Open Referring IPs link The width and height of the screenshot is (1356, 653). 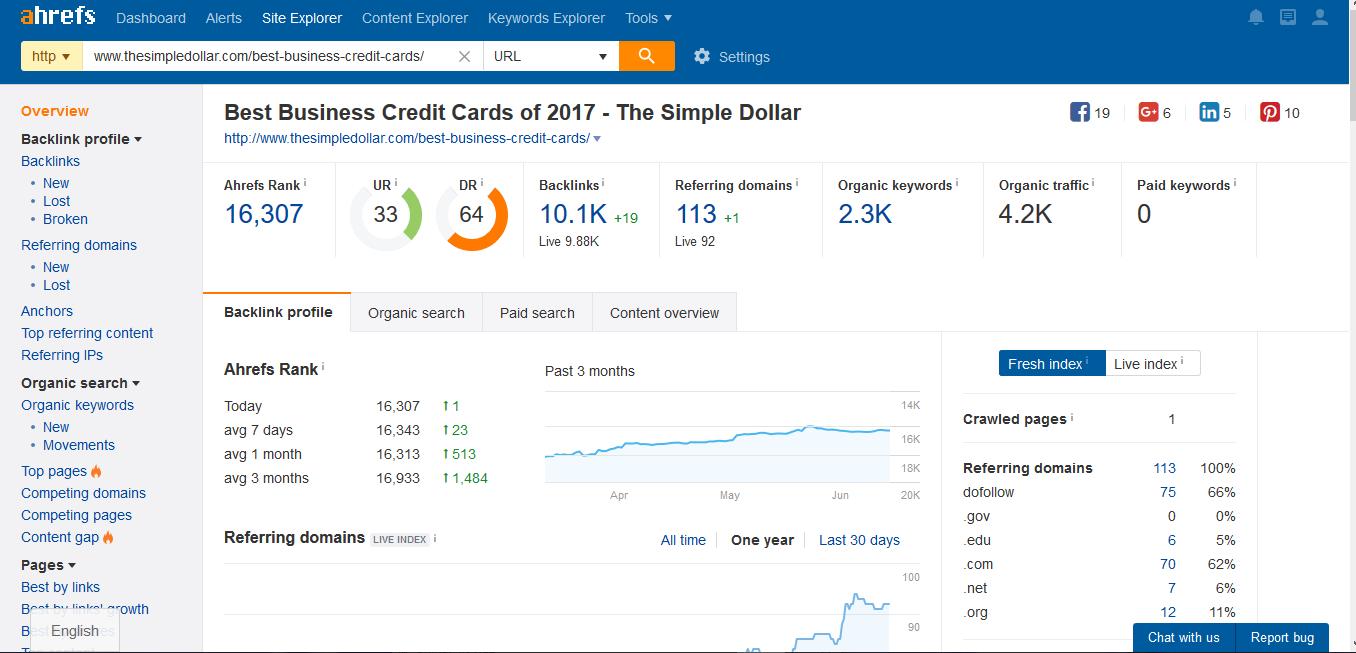click(x=62, y=355)
